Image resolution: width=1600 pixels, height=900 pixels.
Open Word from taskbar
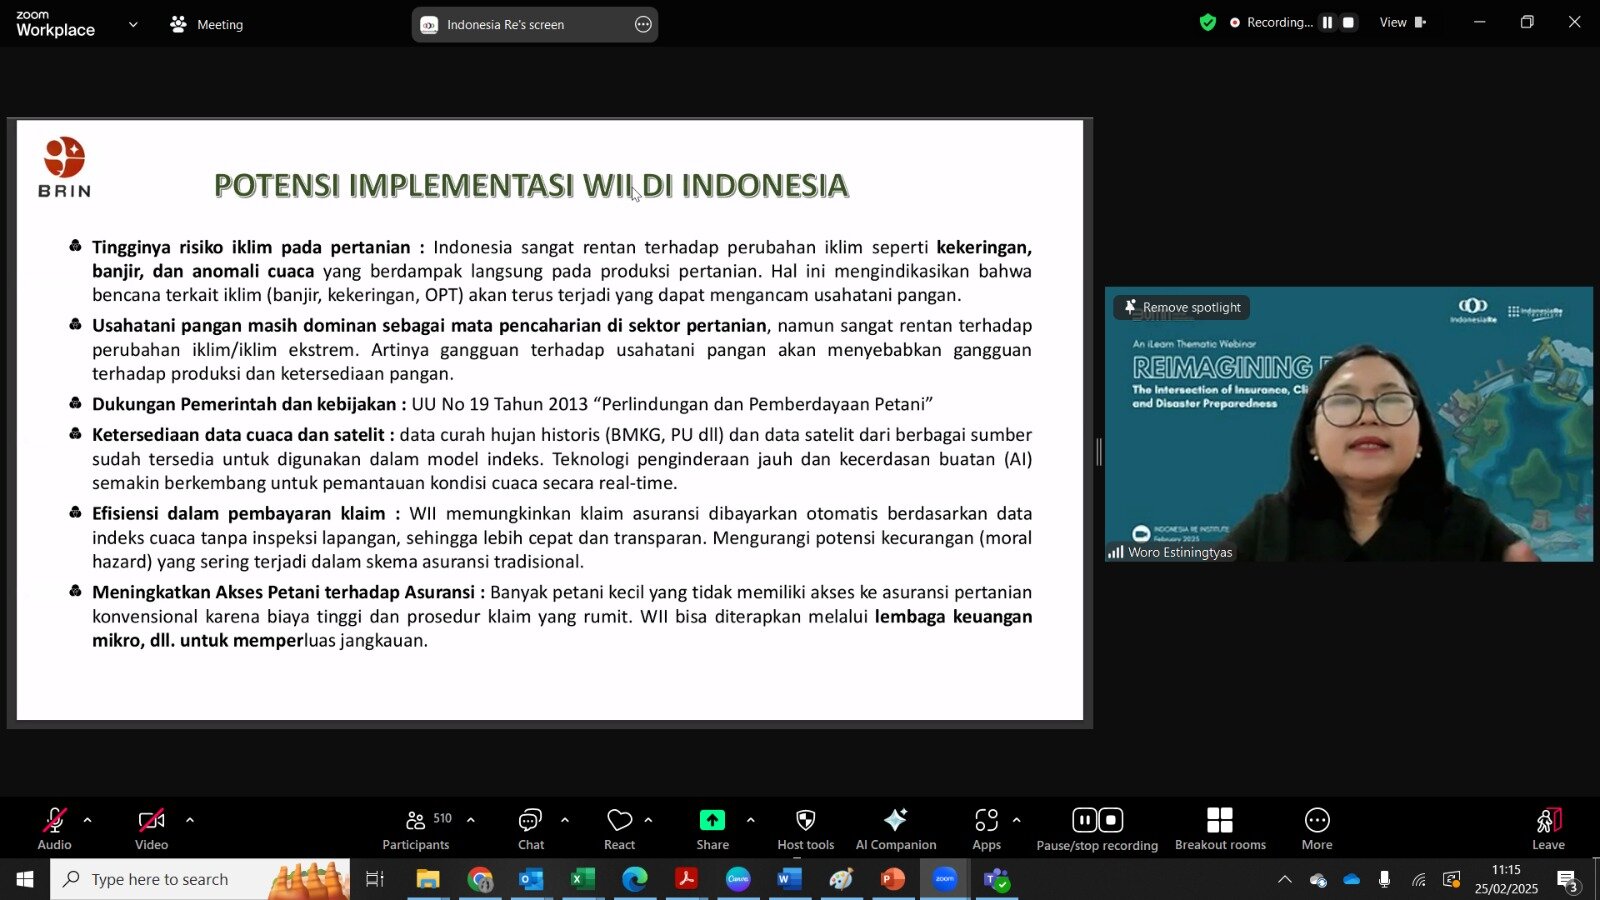(790, 879)
